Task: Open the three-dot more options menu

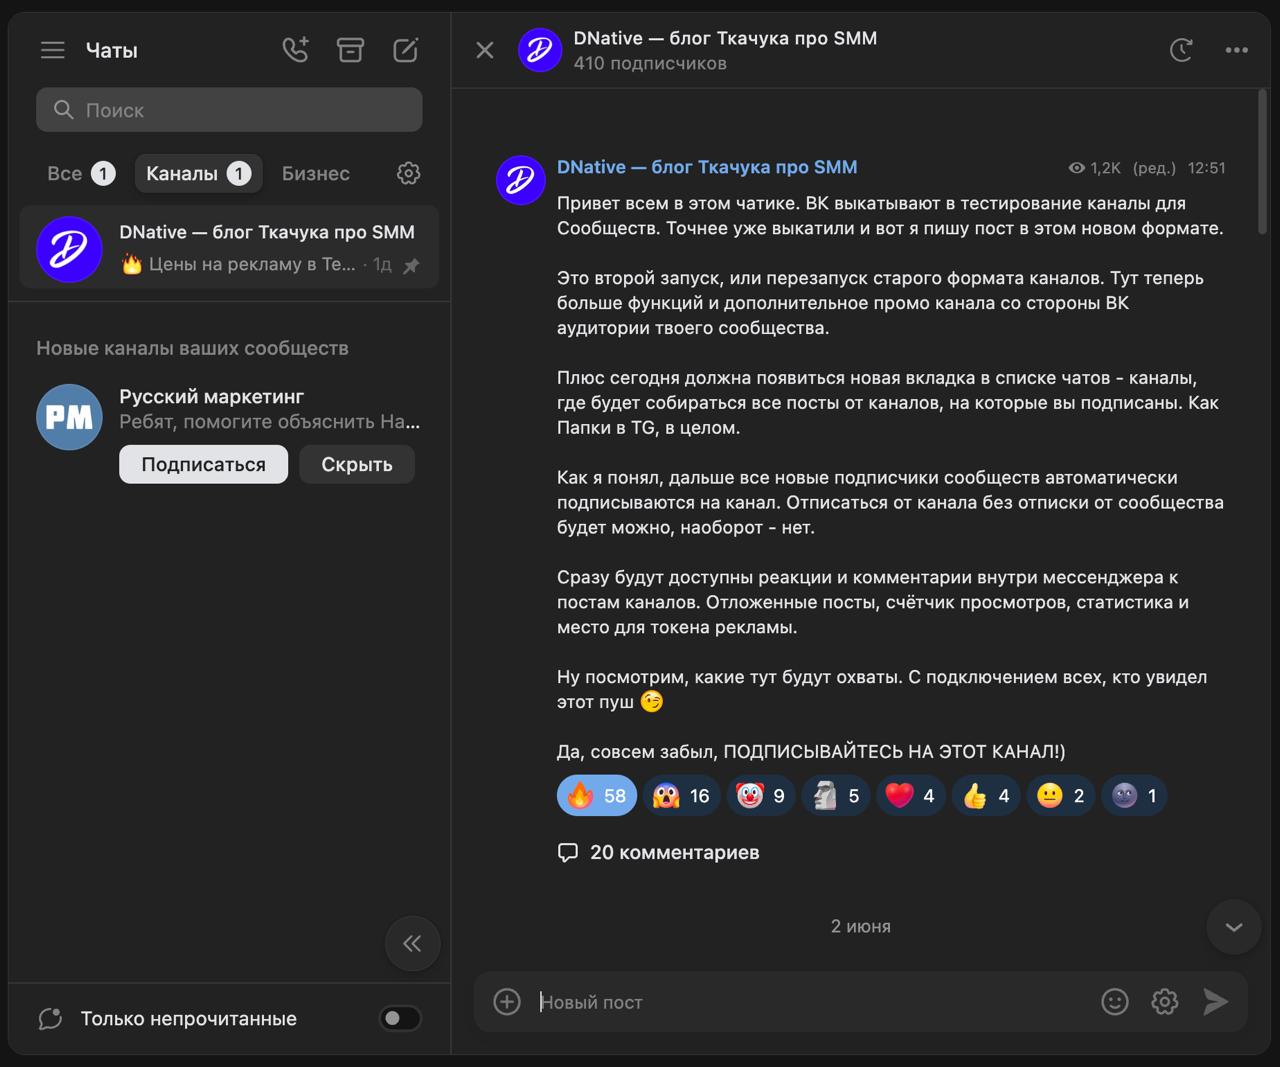Action: point(1237,50)
